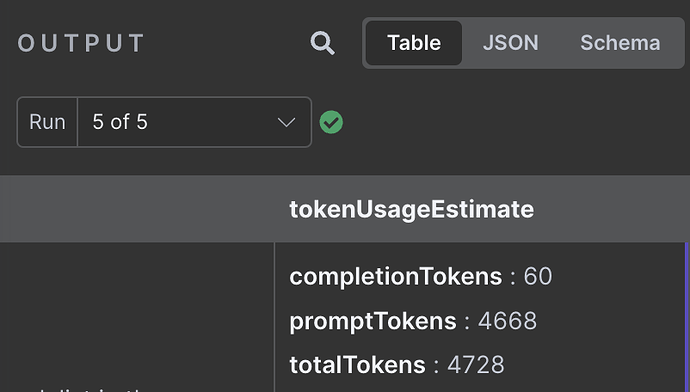Click the OUTPUT panel heading
The width and height of the screenshot is (690, 392).
(81, 43)
